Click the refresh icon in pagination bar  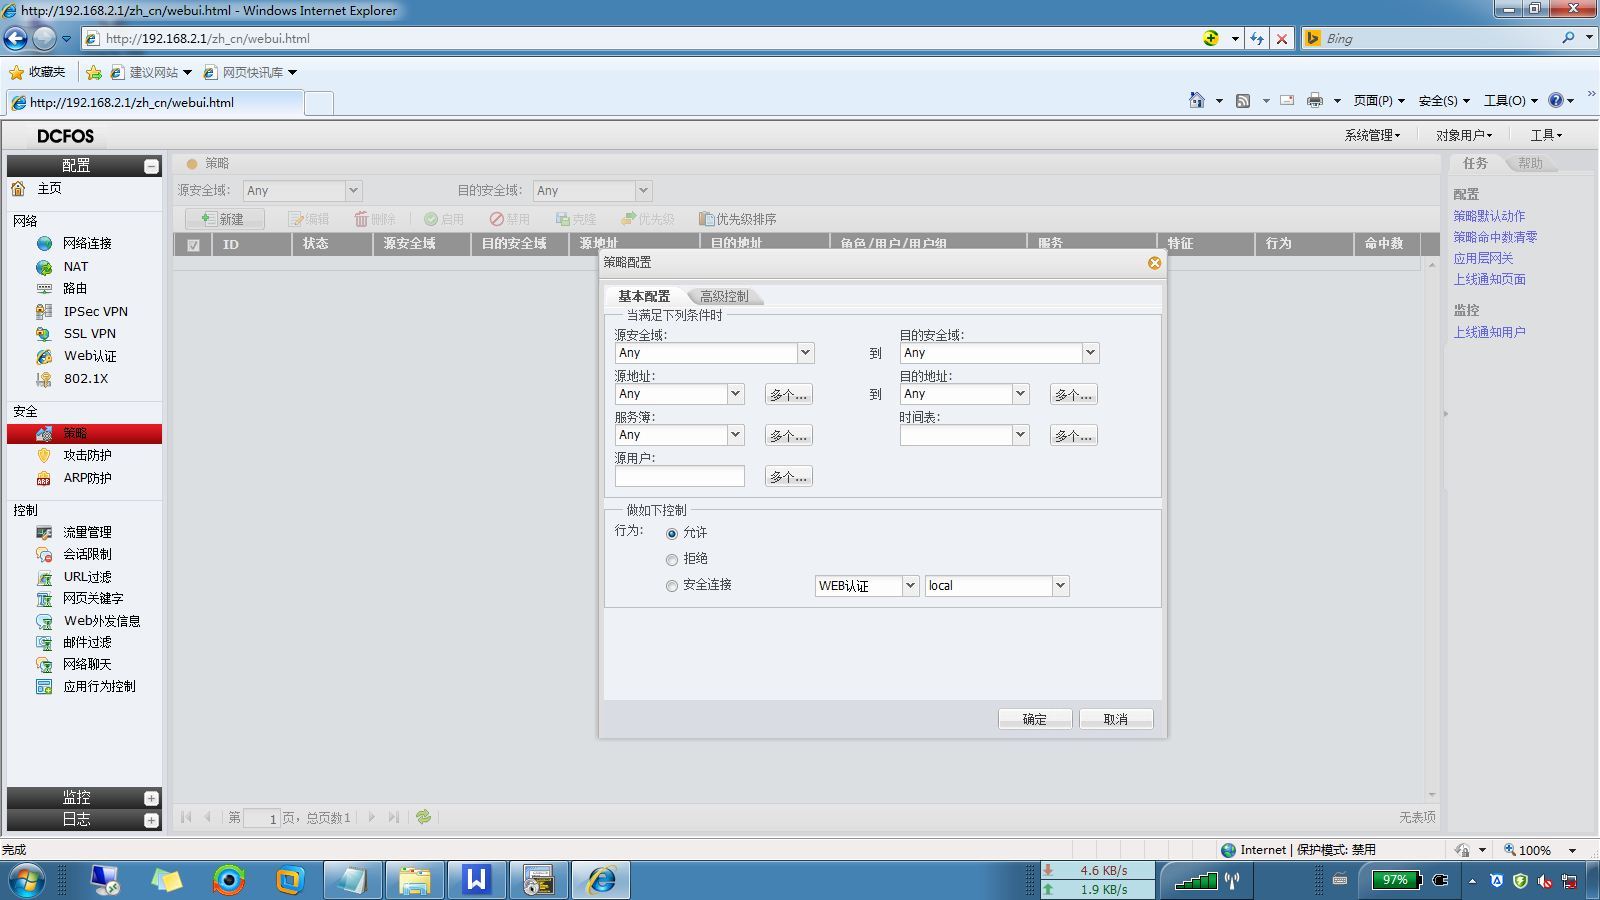click(424, 817)
